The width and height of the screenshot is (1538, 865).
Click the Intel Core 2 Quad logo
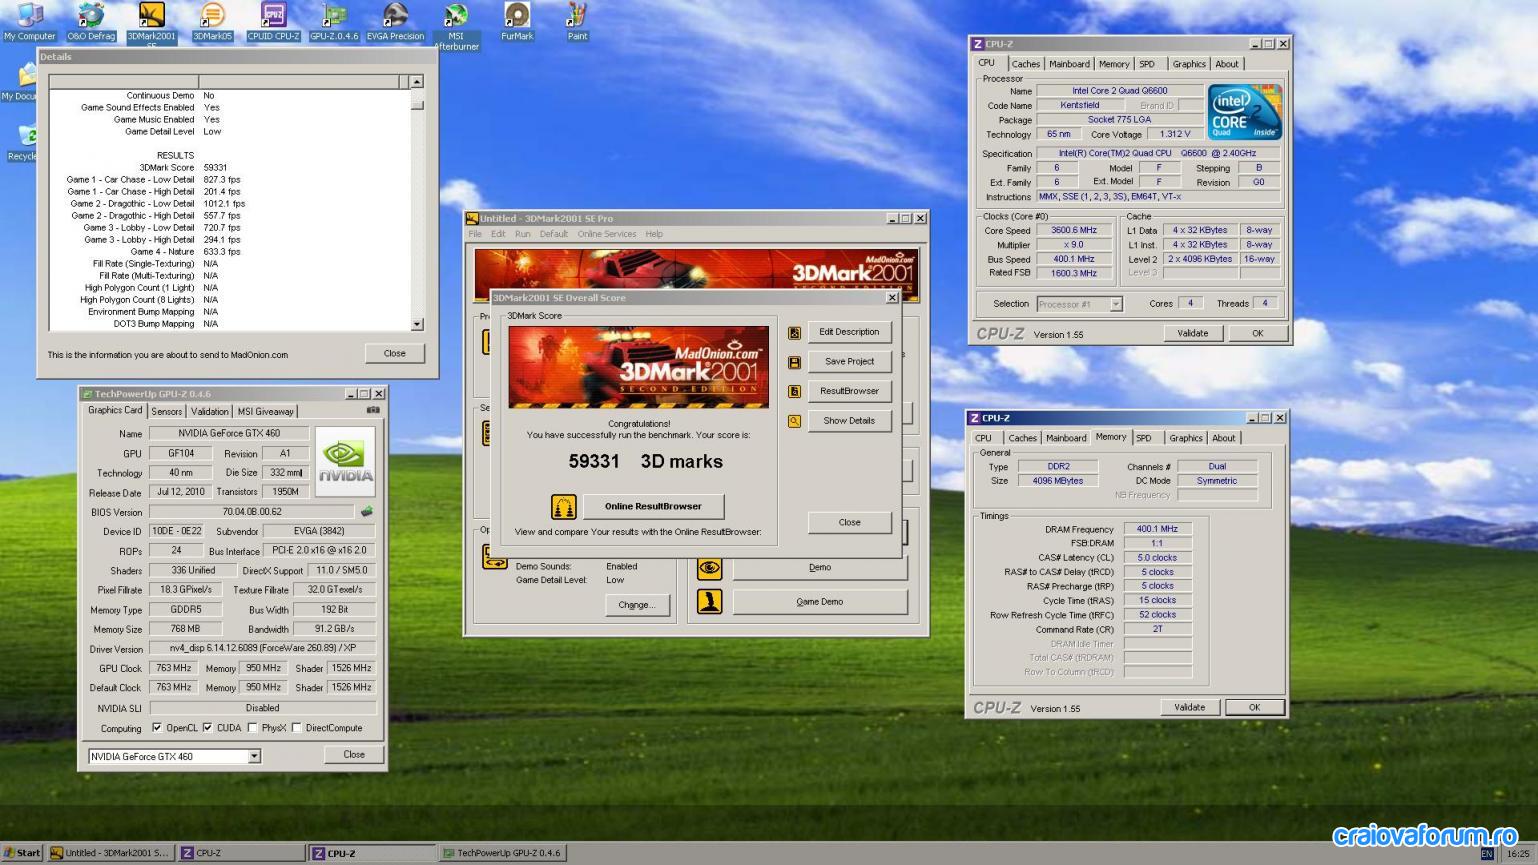coord(1245,113)
